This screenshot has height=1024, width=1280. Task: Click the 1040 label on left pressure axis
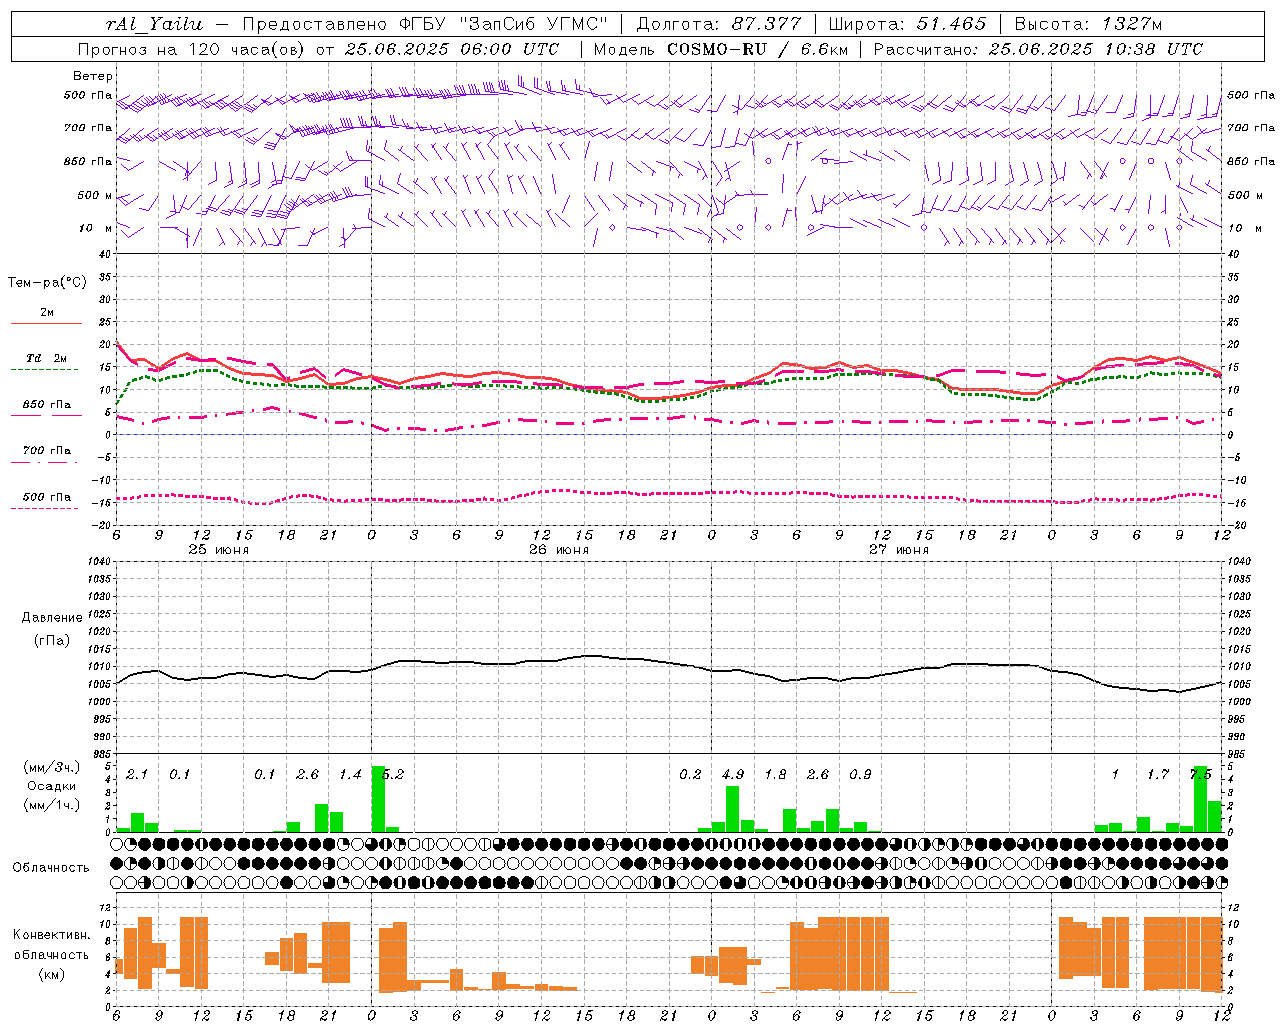click(97, 561)
